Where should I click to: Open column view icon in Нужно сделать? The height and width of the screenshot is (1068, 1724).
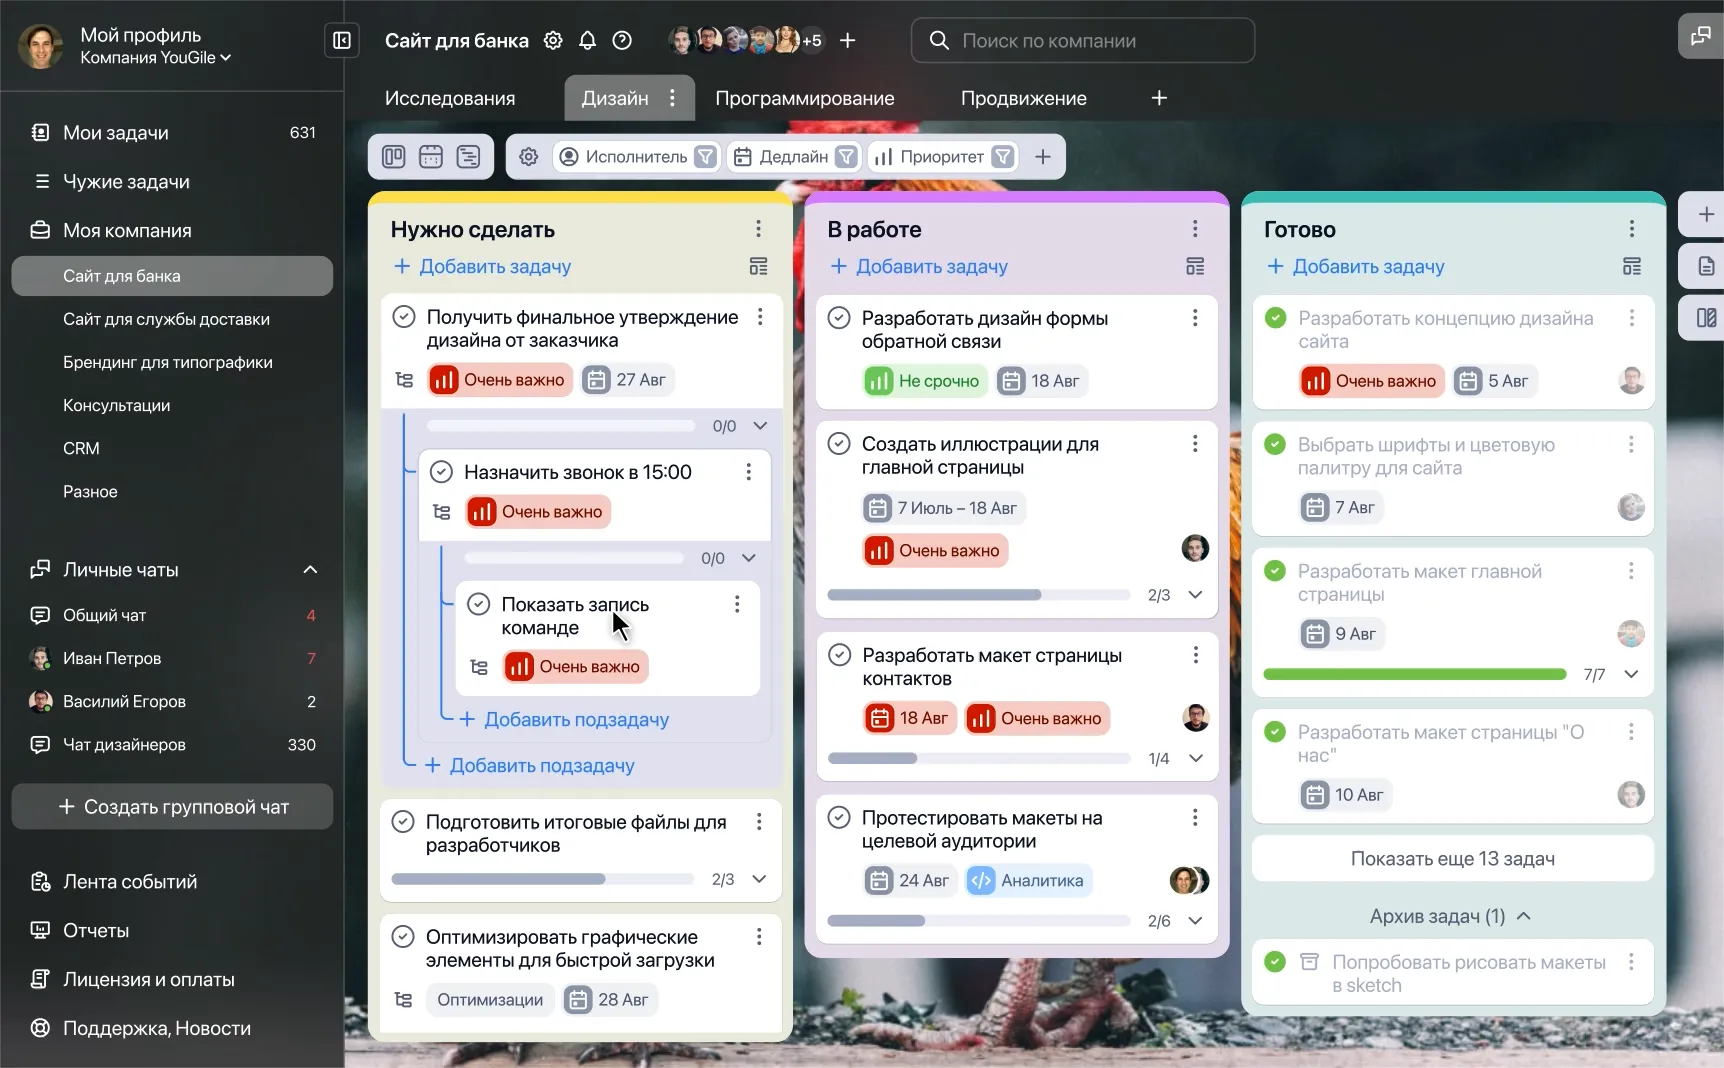pyautogui.click(x=759, y=267)
